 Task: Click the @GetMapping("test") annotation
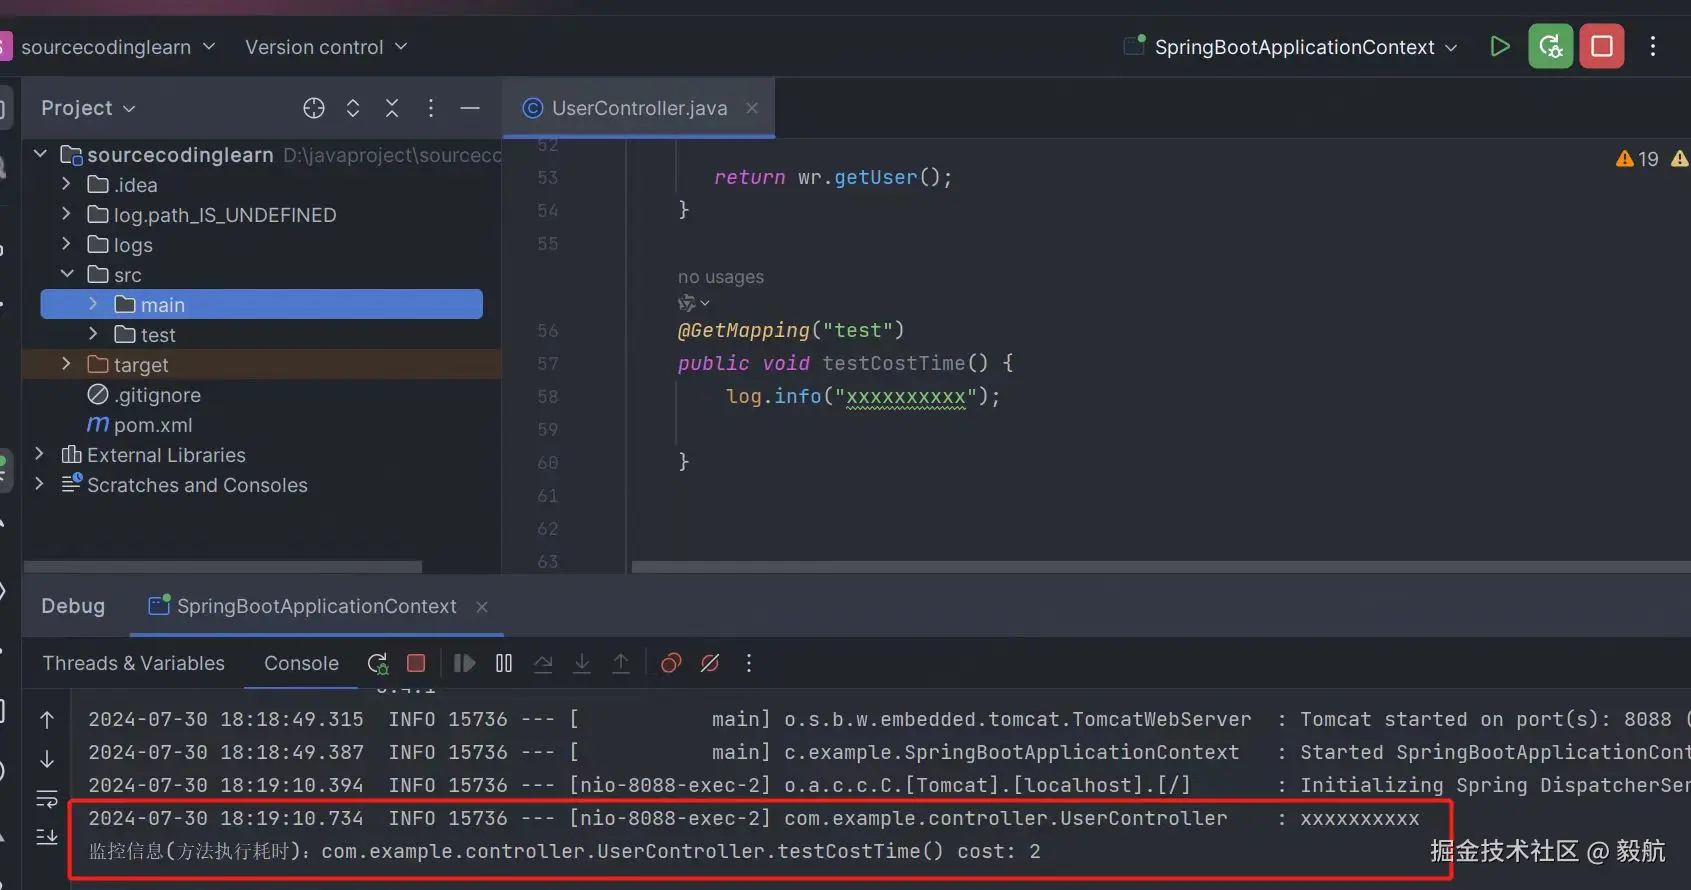point(791,330)
